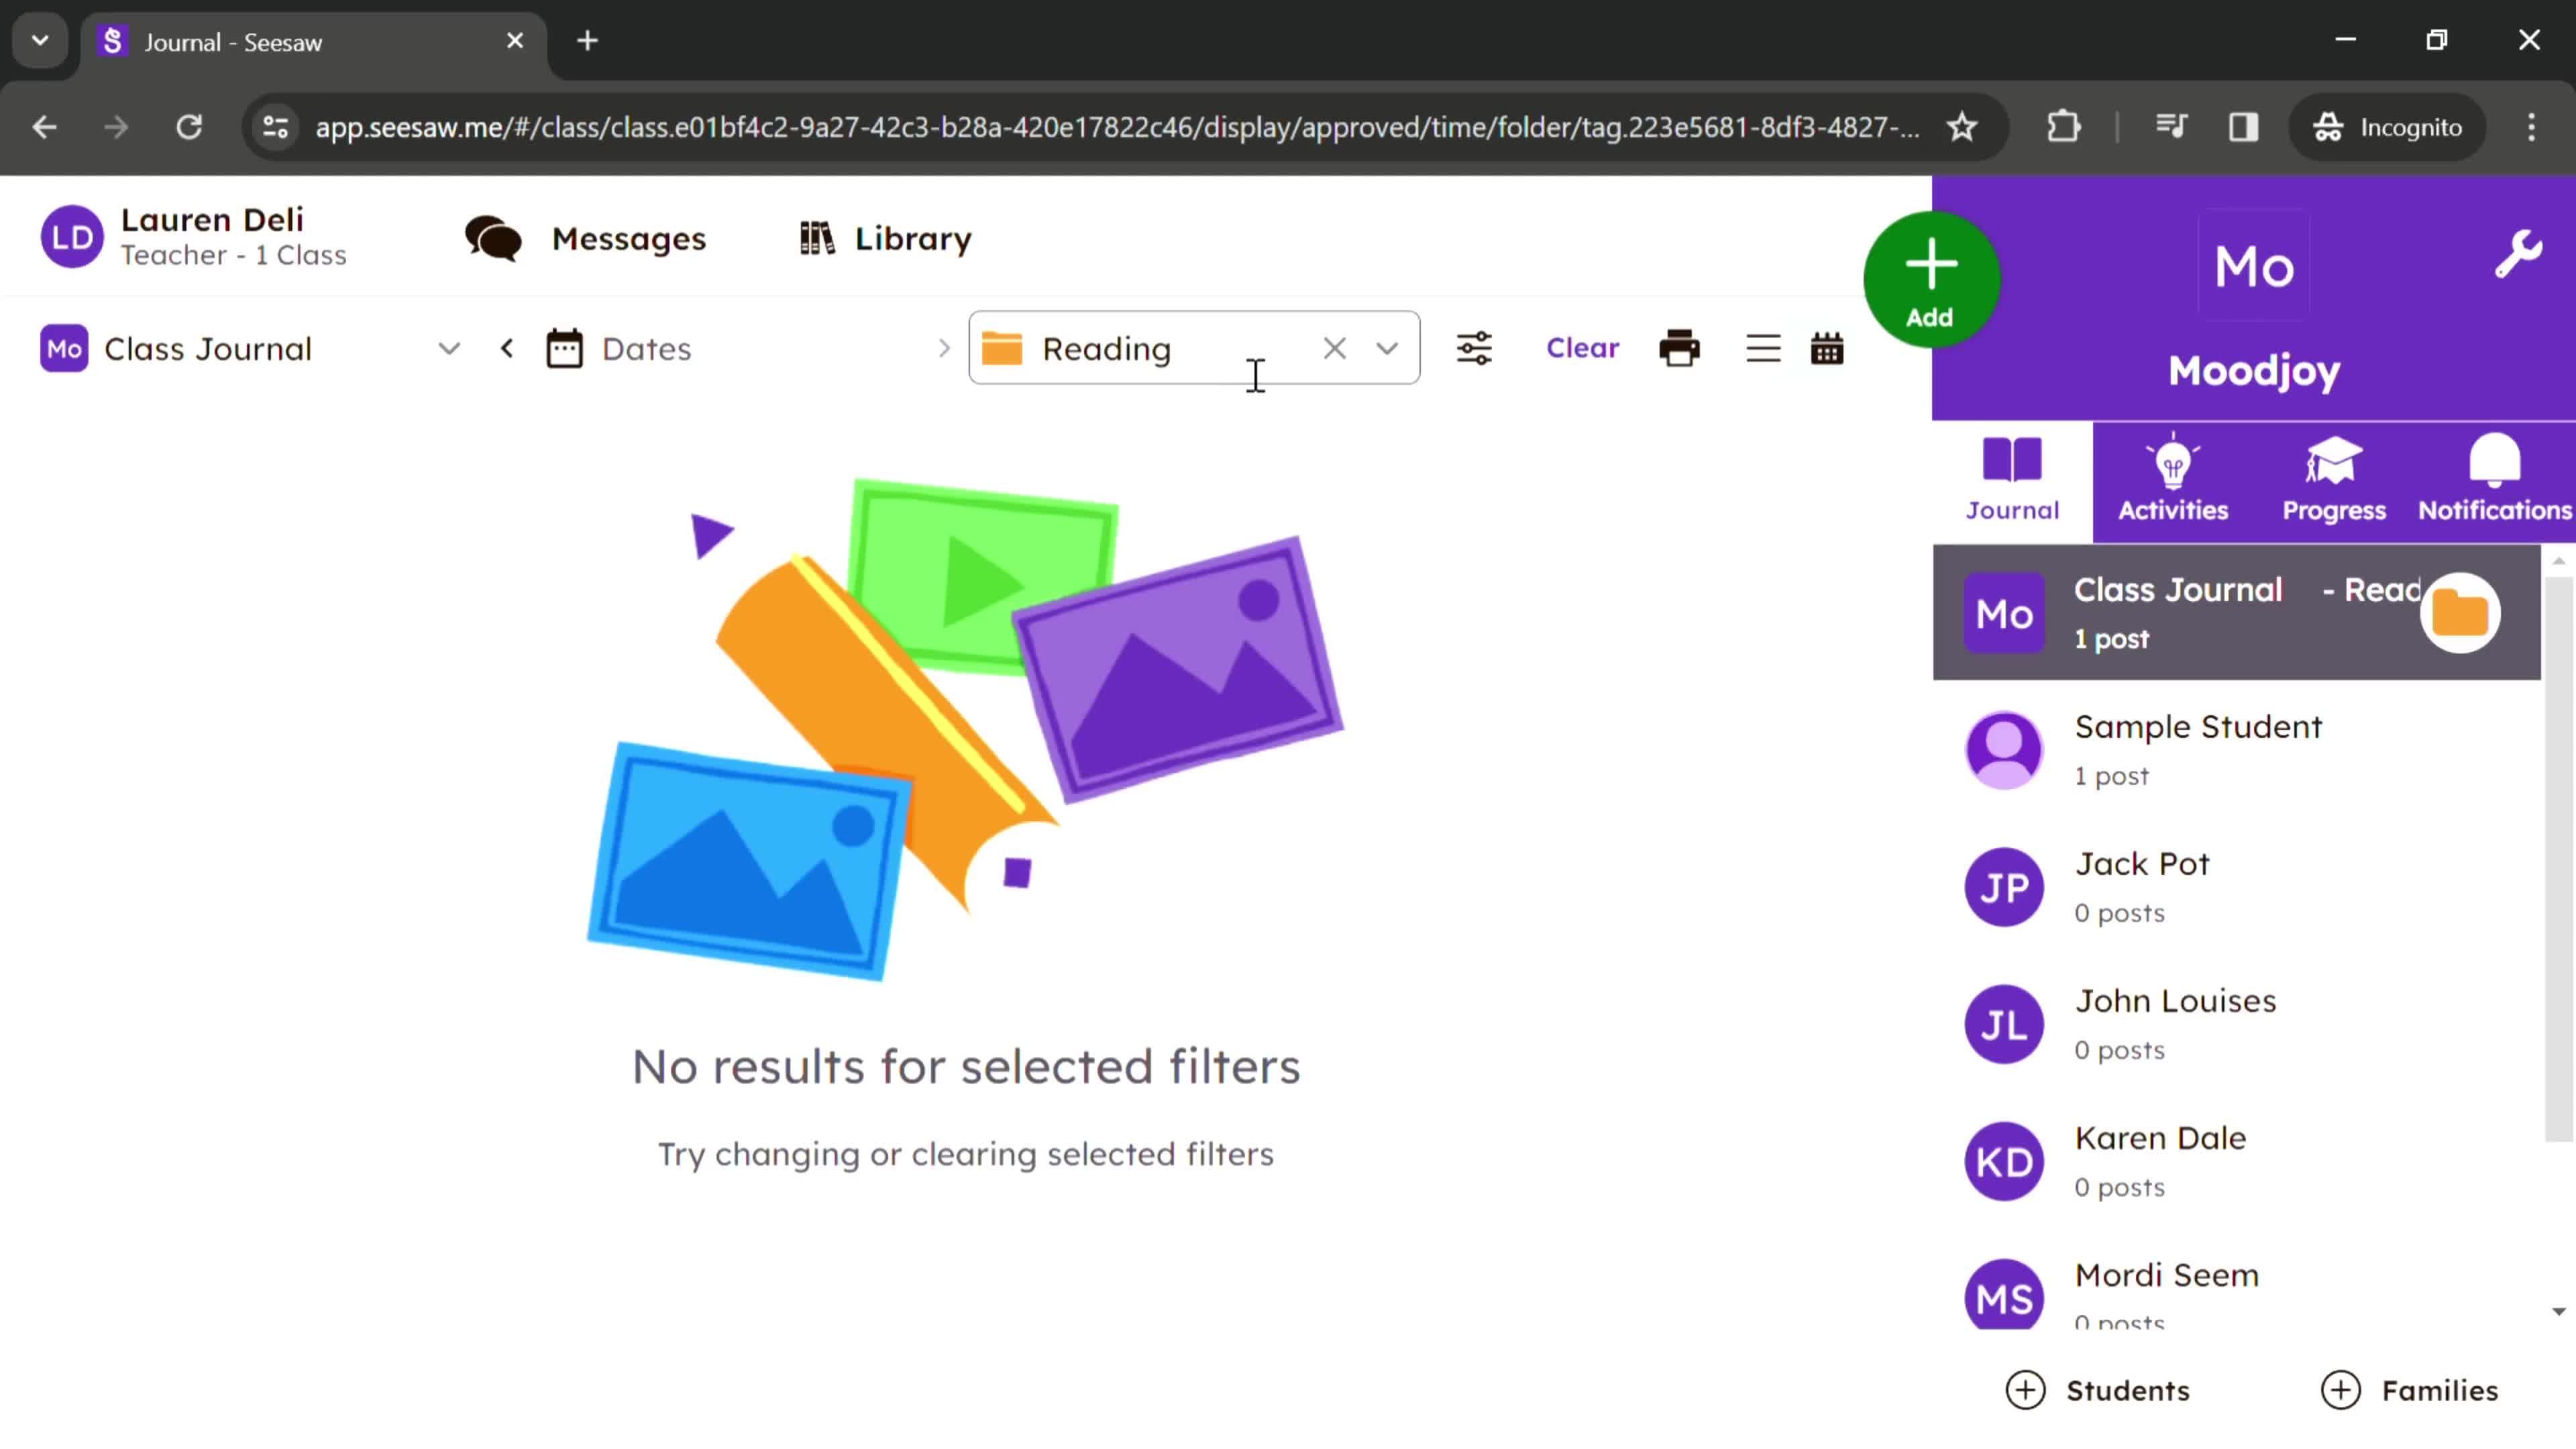Image resolution: width=2576 pixels, height=1449 pixels.
Task: Open the Journal tab
Action: [2012, 478]
